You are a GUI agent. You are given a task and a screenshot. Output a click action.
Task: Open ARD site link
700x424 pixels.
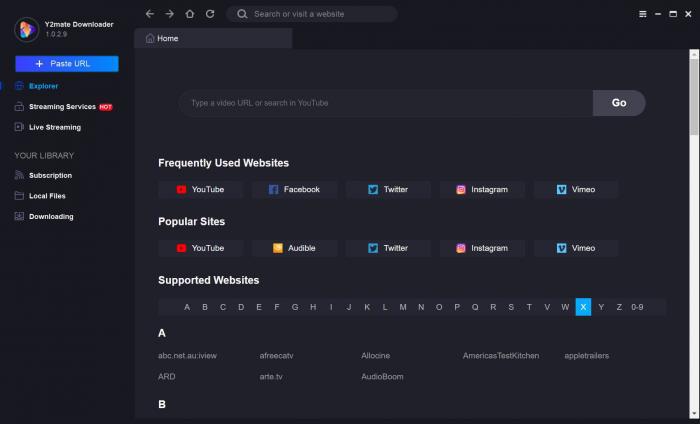click(167, 377)
